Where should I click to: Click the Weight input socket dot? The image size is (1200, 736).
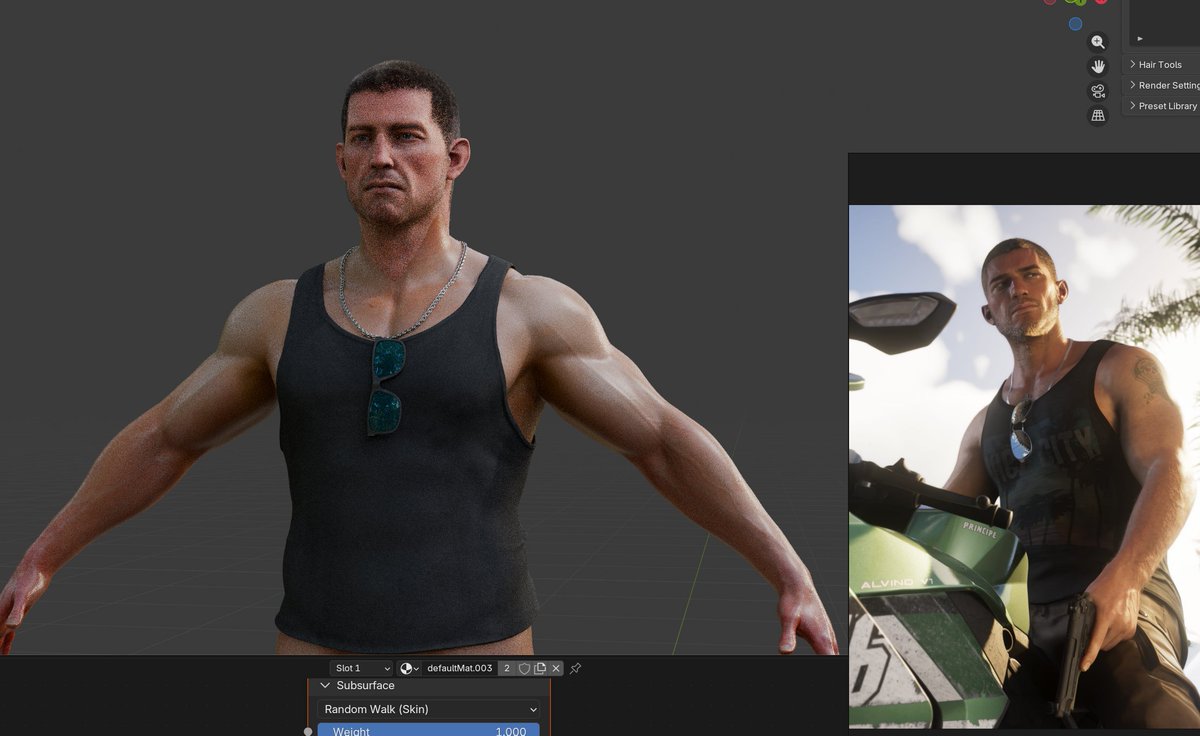308,731
